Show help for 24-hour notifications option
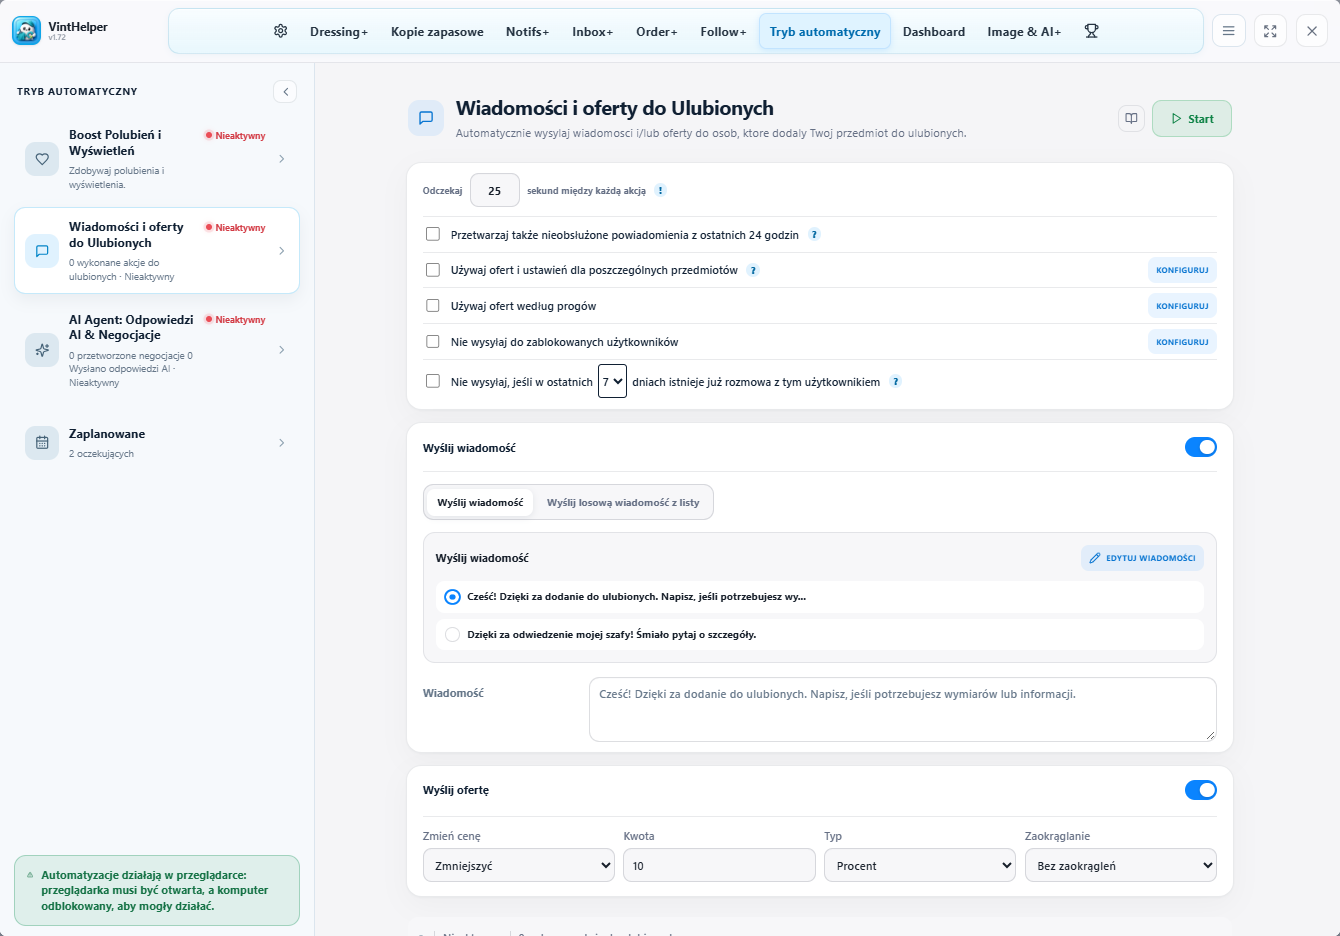This screenshot has width=1340, height=936. (814, 235)
